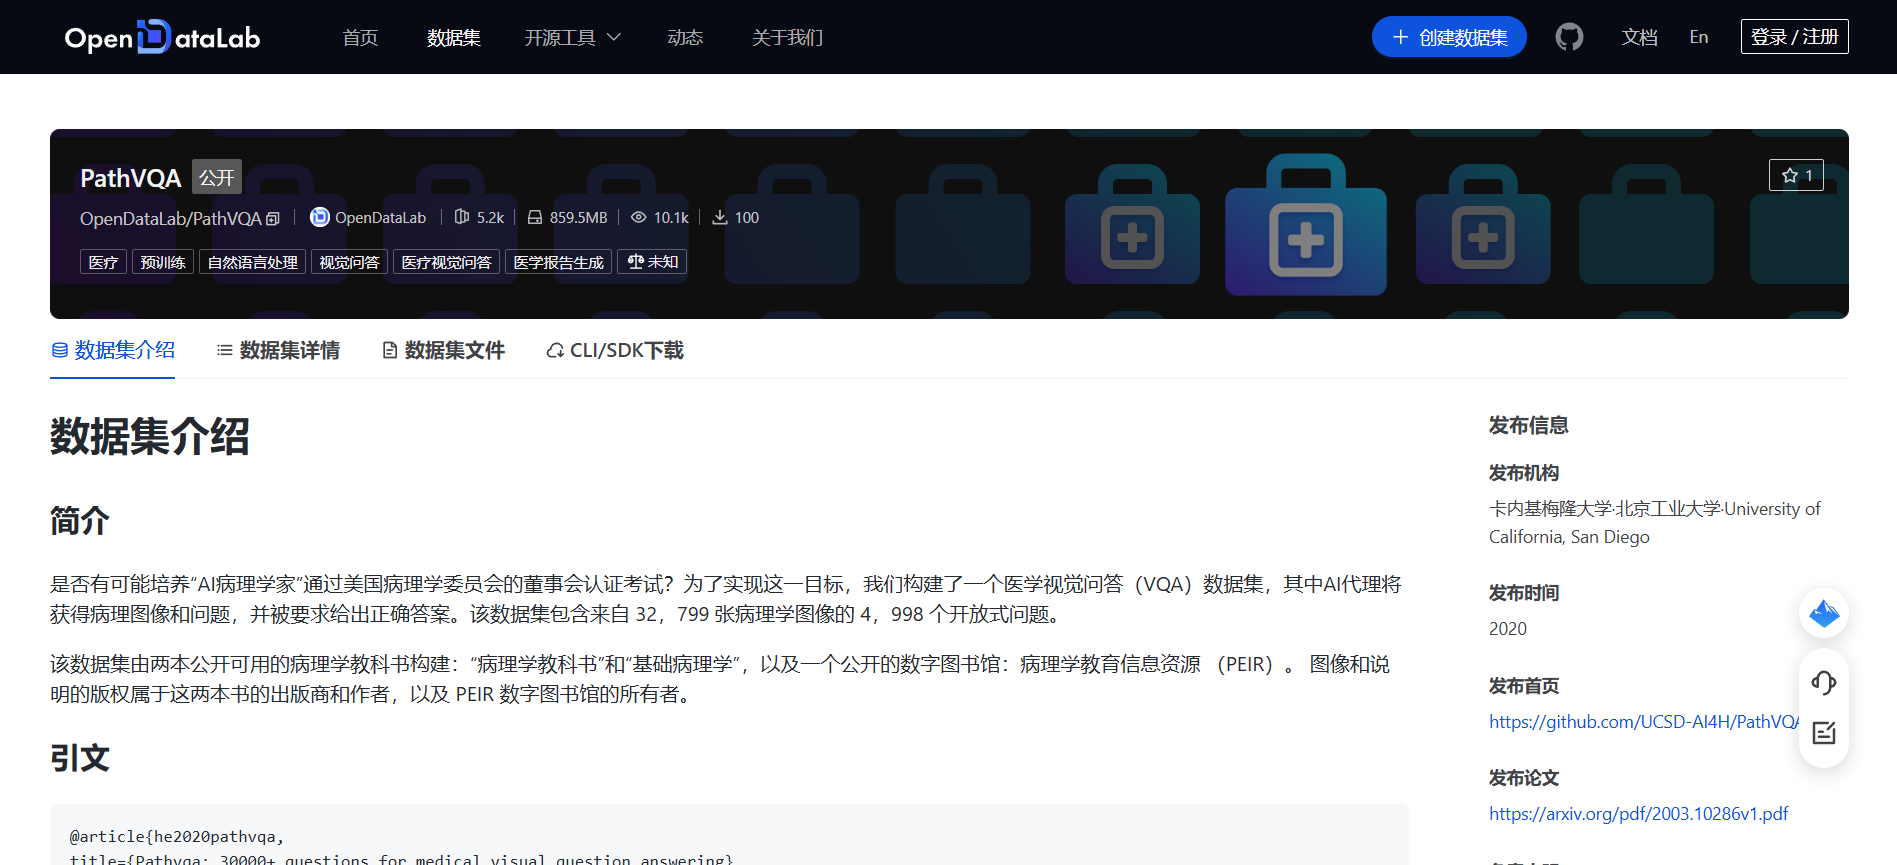This screenshot has height=865, width=1897.
Task: Click the 859.5MB size icon
Action: click(x=535, y=217)
